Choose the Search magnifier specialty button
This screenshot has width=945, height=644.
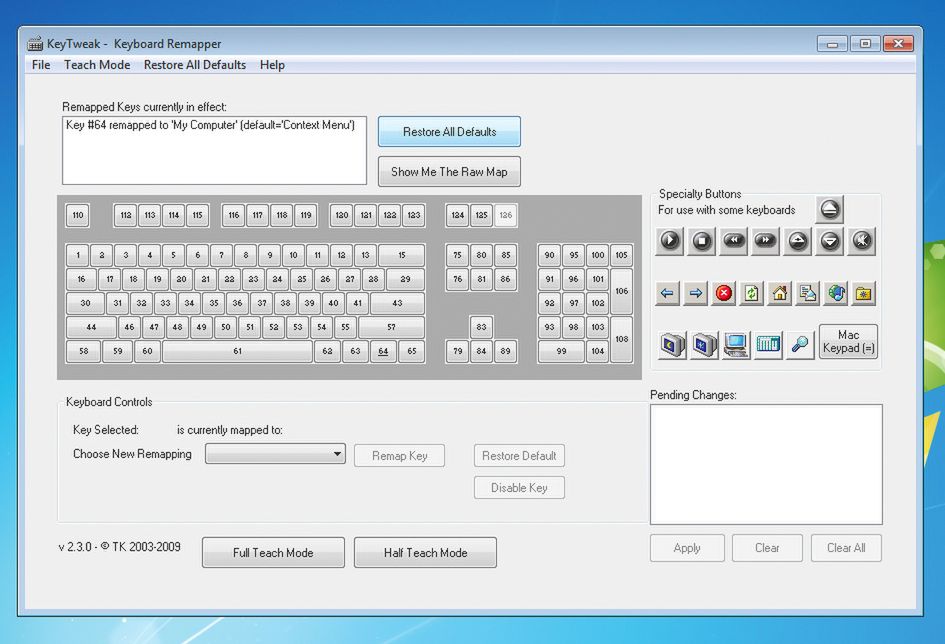pyautogui.click(x=800, y=345)
